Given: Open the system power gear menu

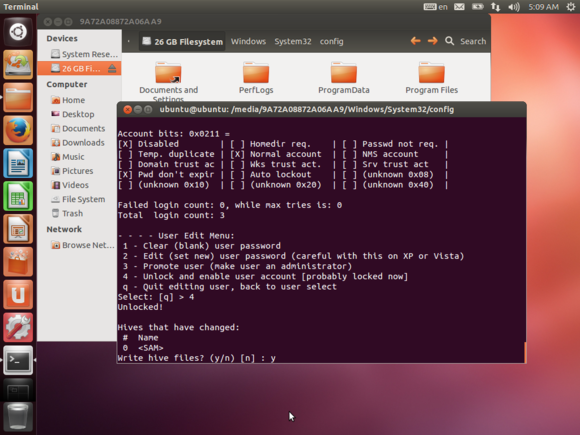Looking at the screenshot, I should tap(571, 7).
